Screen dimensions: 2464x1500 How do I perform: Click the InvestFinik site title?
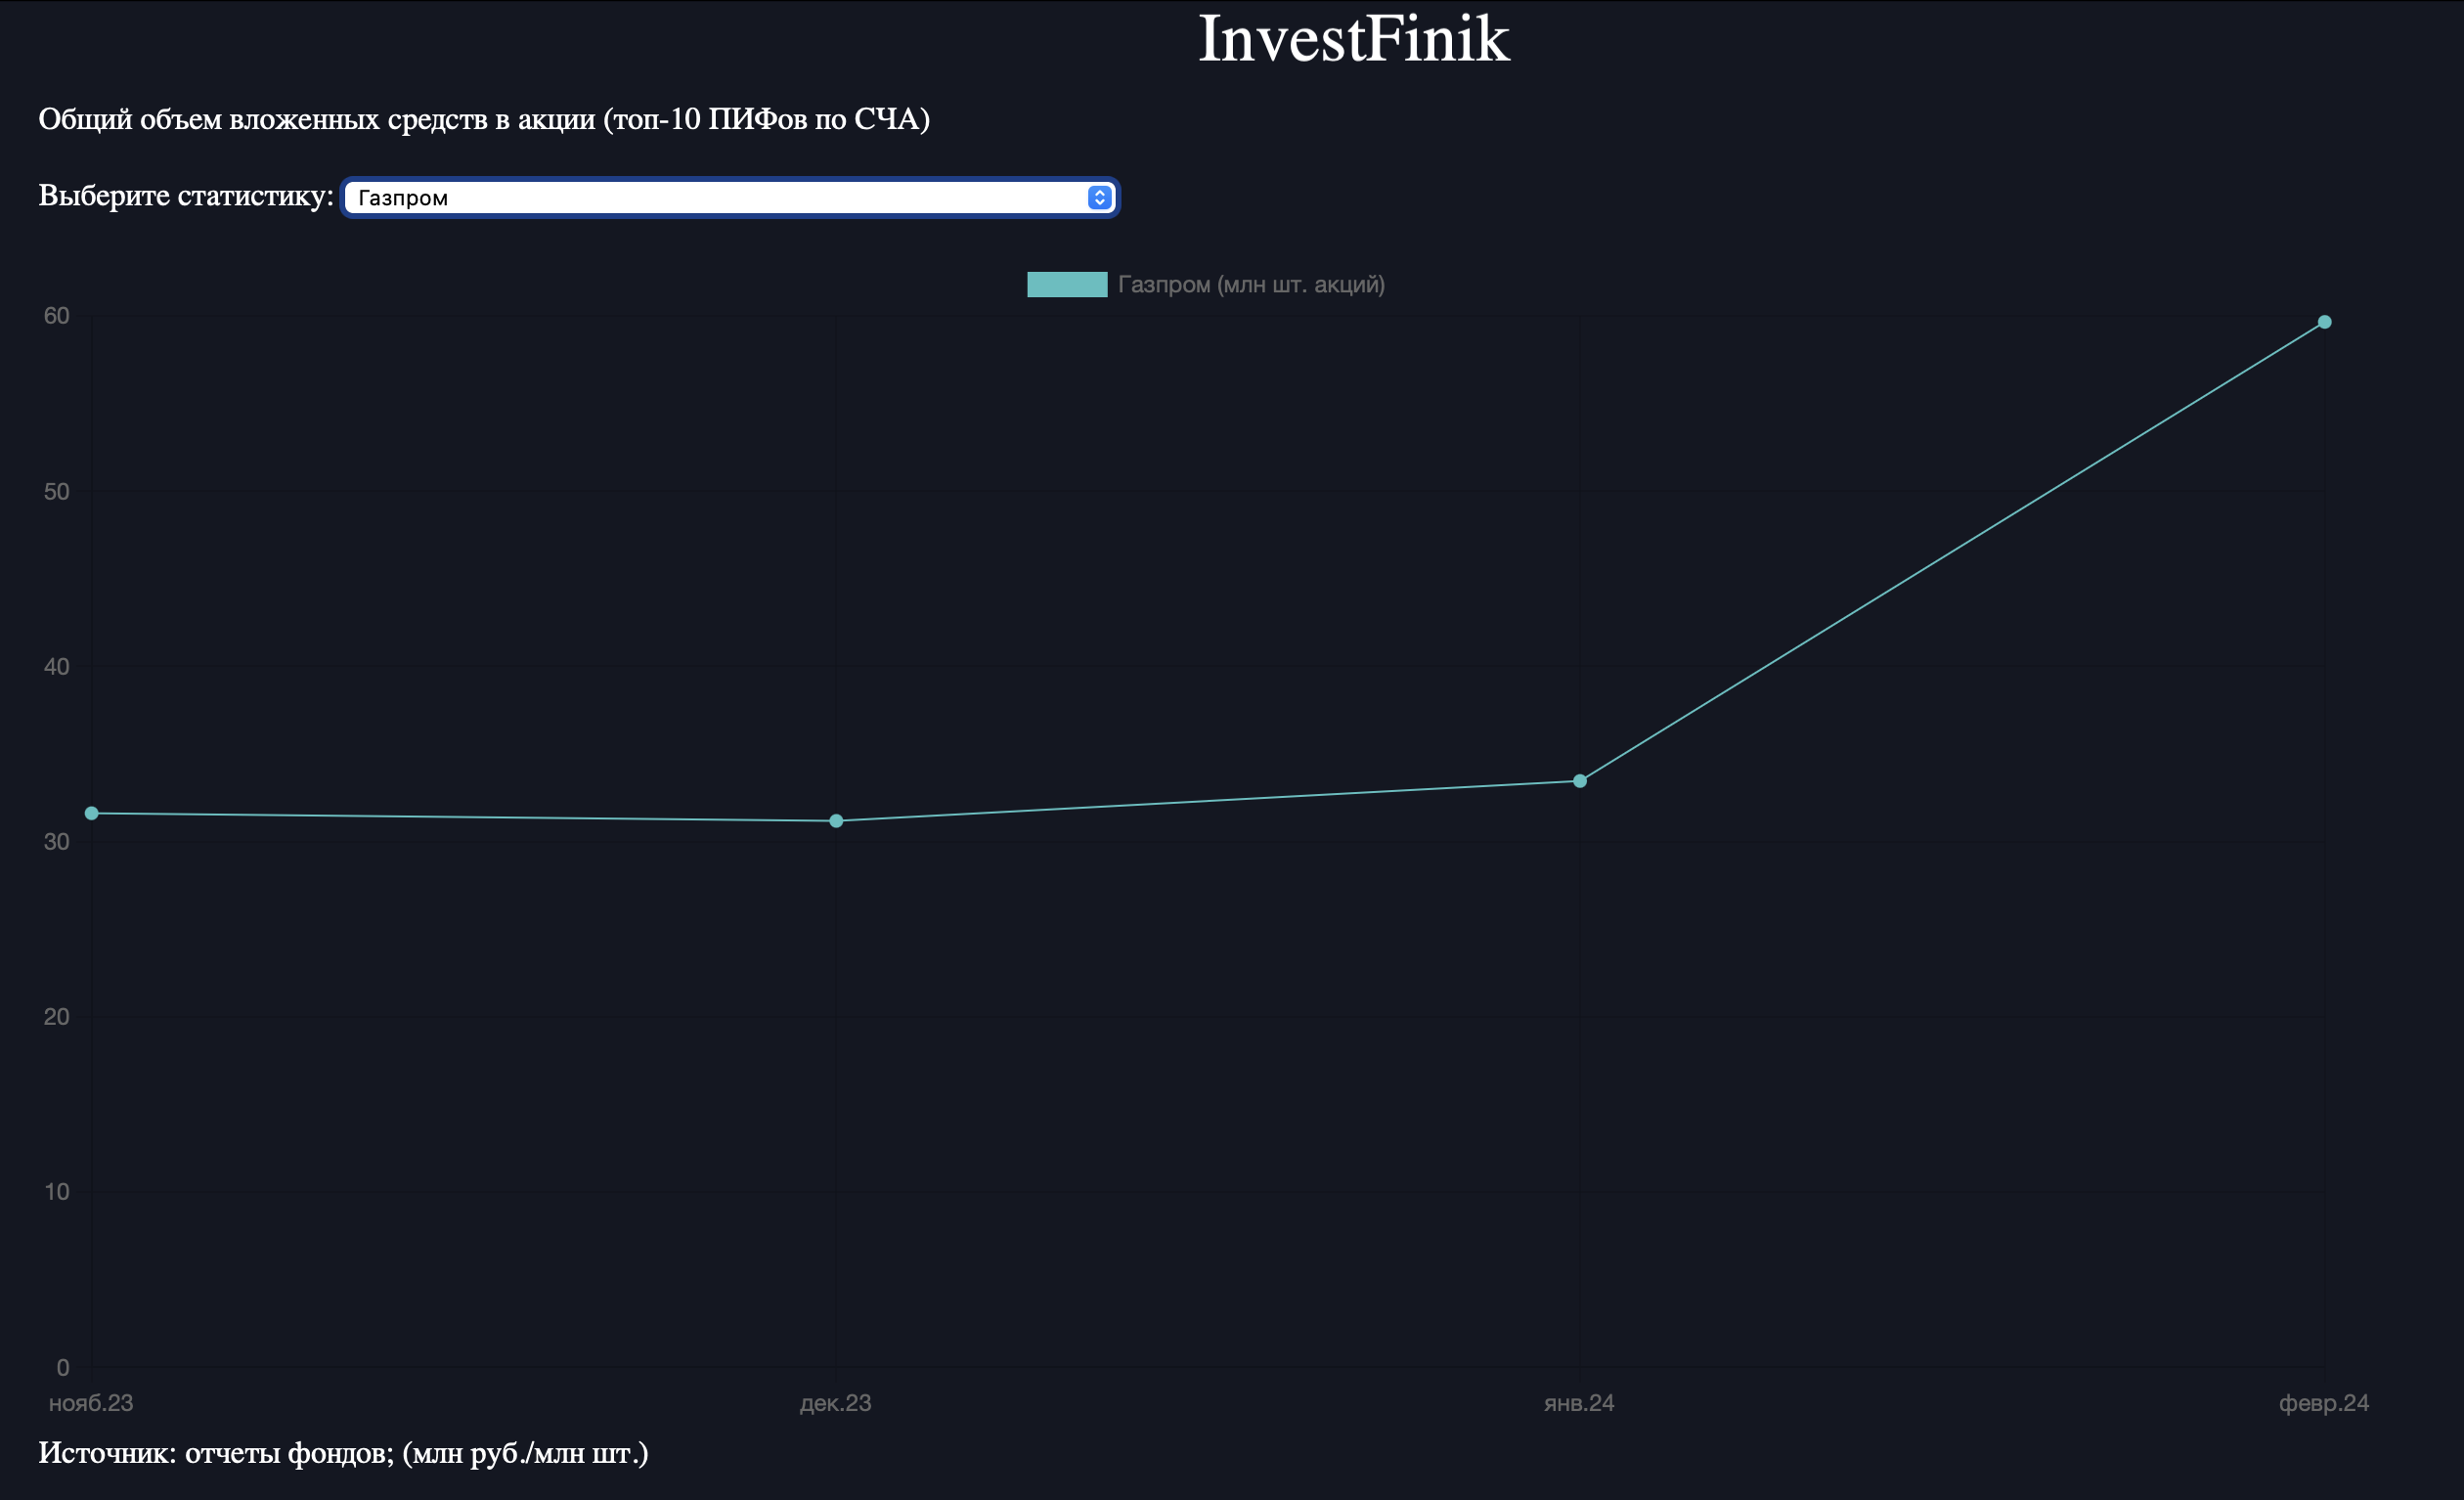pyautogui.click(x=1353, y=40)
